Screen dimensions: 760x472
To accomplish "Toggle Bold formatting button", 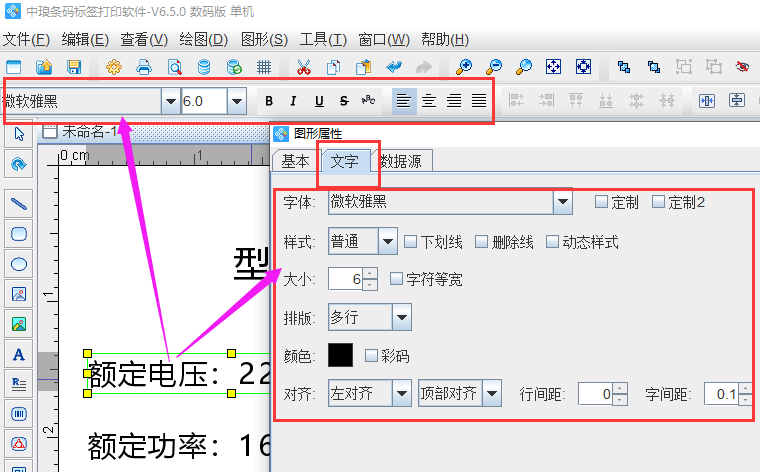I will (x=268, y=101).
